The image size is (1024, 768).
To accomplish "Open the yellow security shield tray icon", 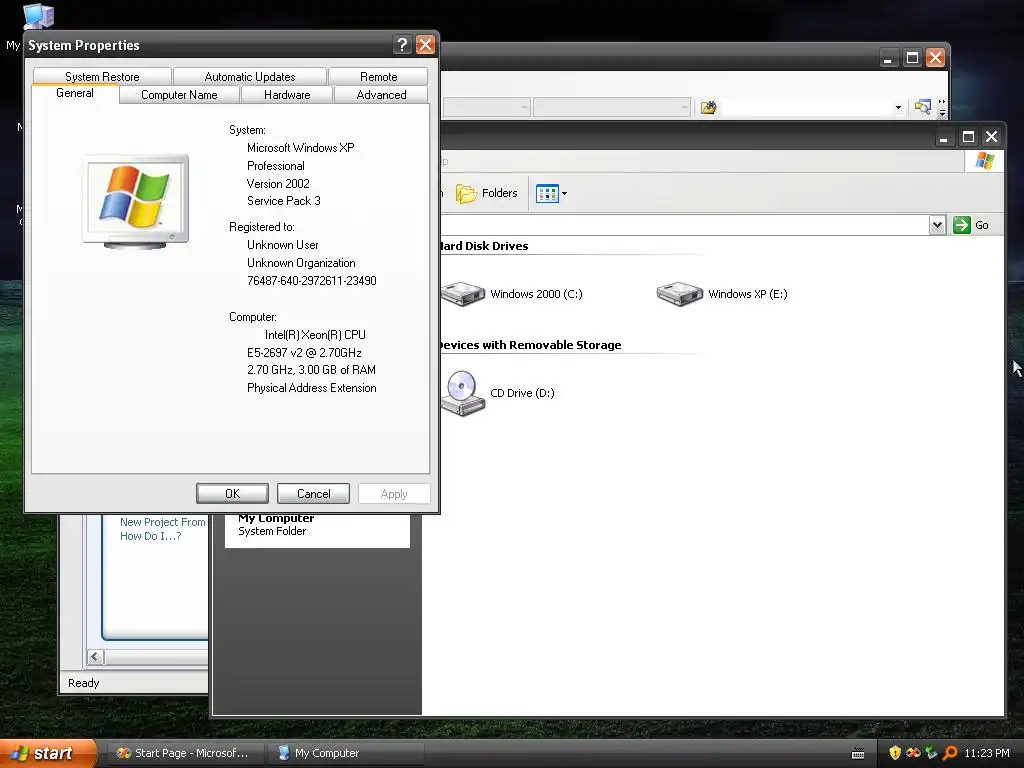I will (895, 753).
